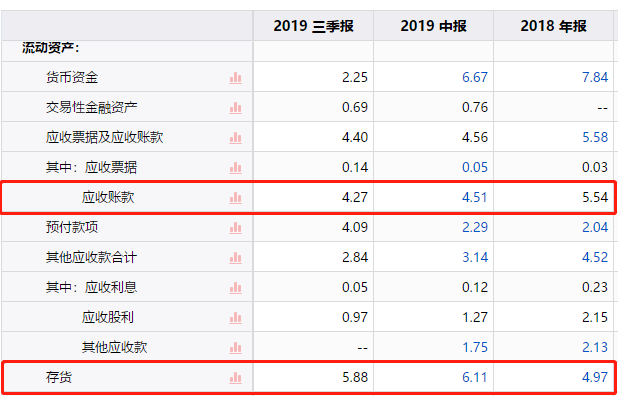Open the 6.11 存货 value link
The height and width of the screenshot is (396, 618).
pos(475,377)
